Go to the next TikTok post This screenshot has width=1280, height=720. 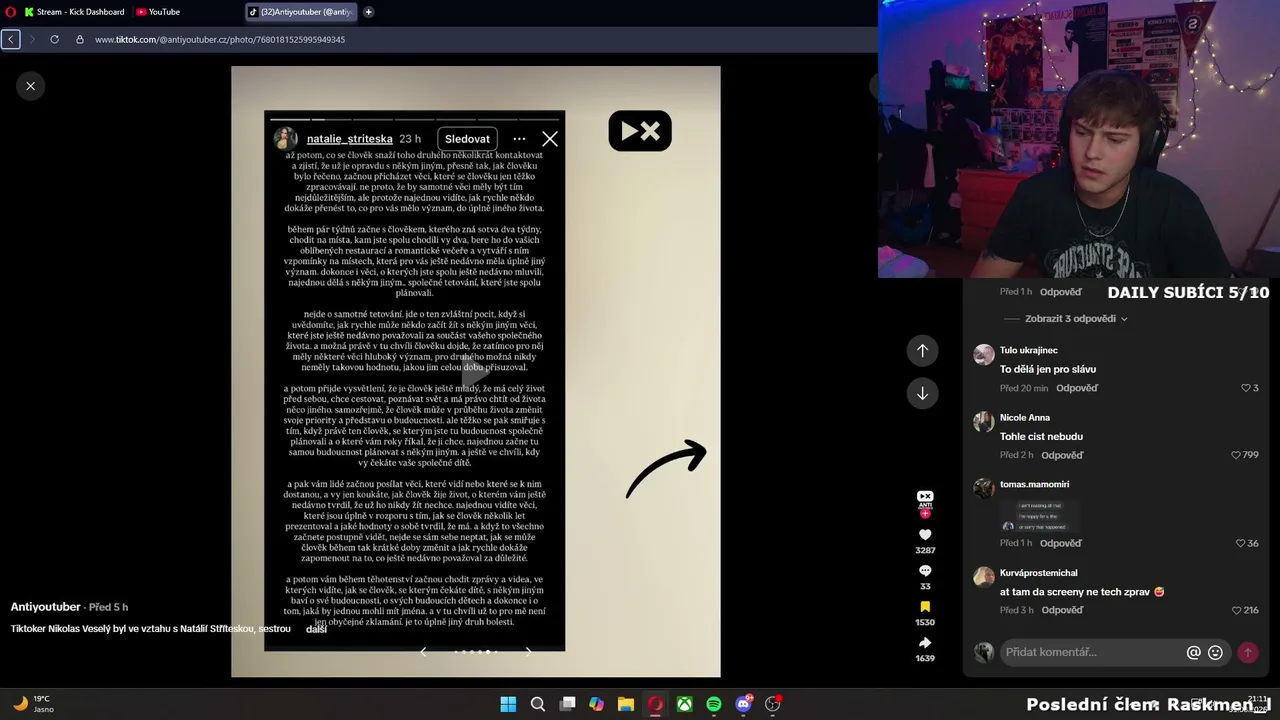(922, 393)
